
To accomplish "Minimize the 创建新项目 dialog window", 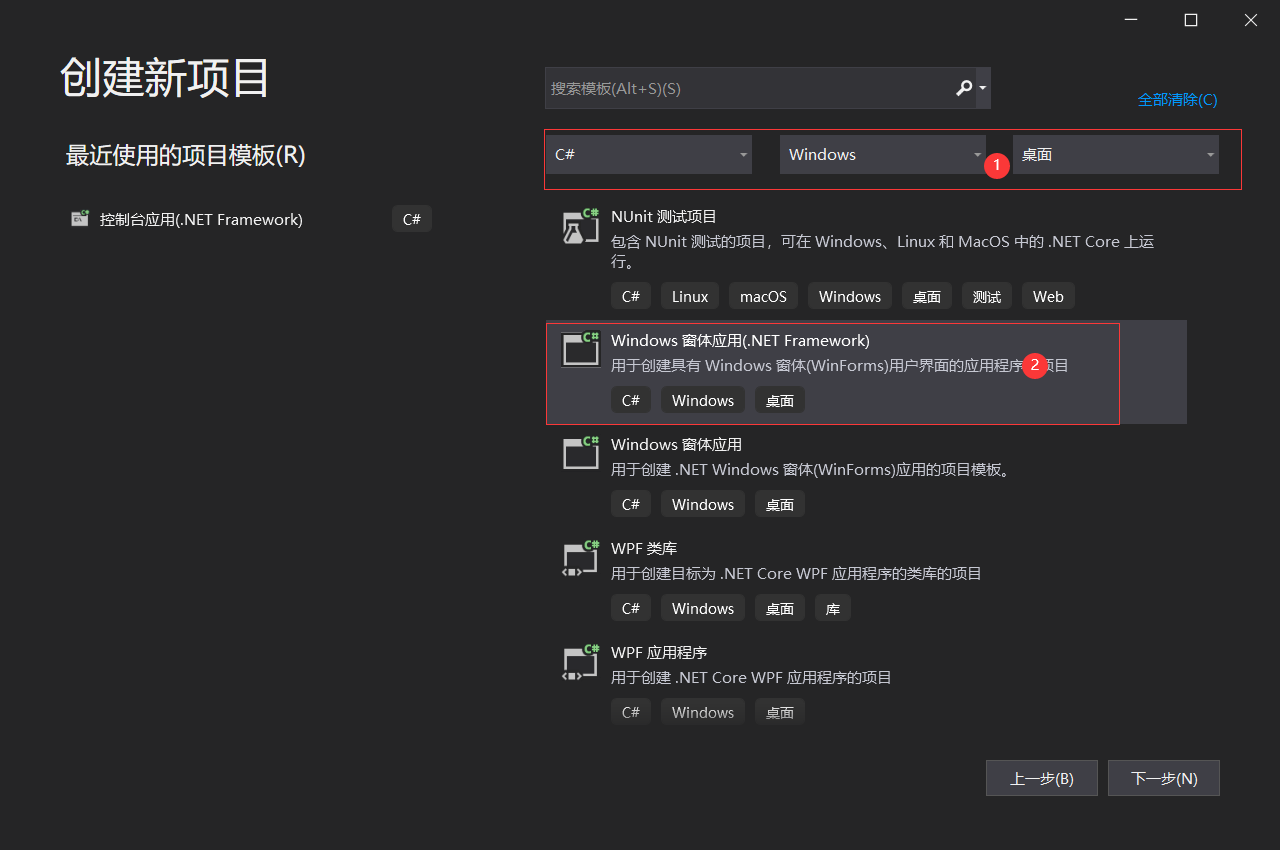I will tap(1131, 20).
